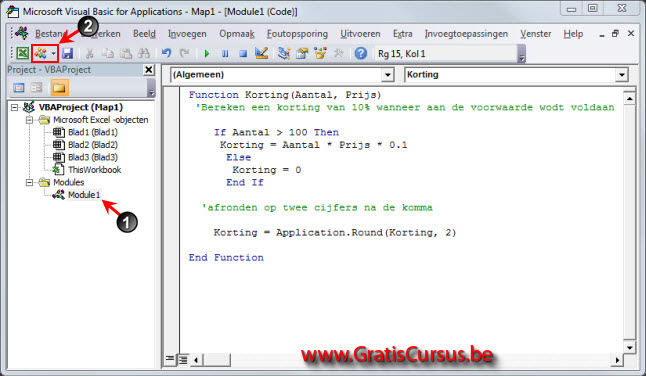Switch to Full Module View button
646x376 pixels.
183,360
